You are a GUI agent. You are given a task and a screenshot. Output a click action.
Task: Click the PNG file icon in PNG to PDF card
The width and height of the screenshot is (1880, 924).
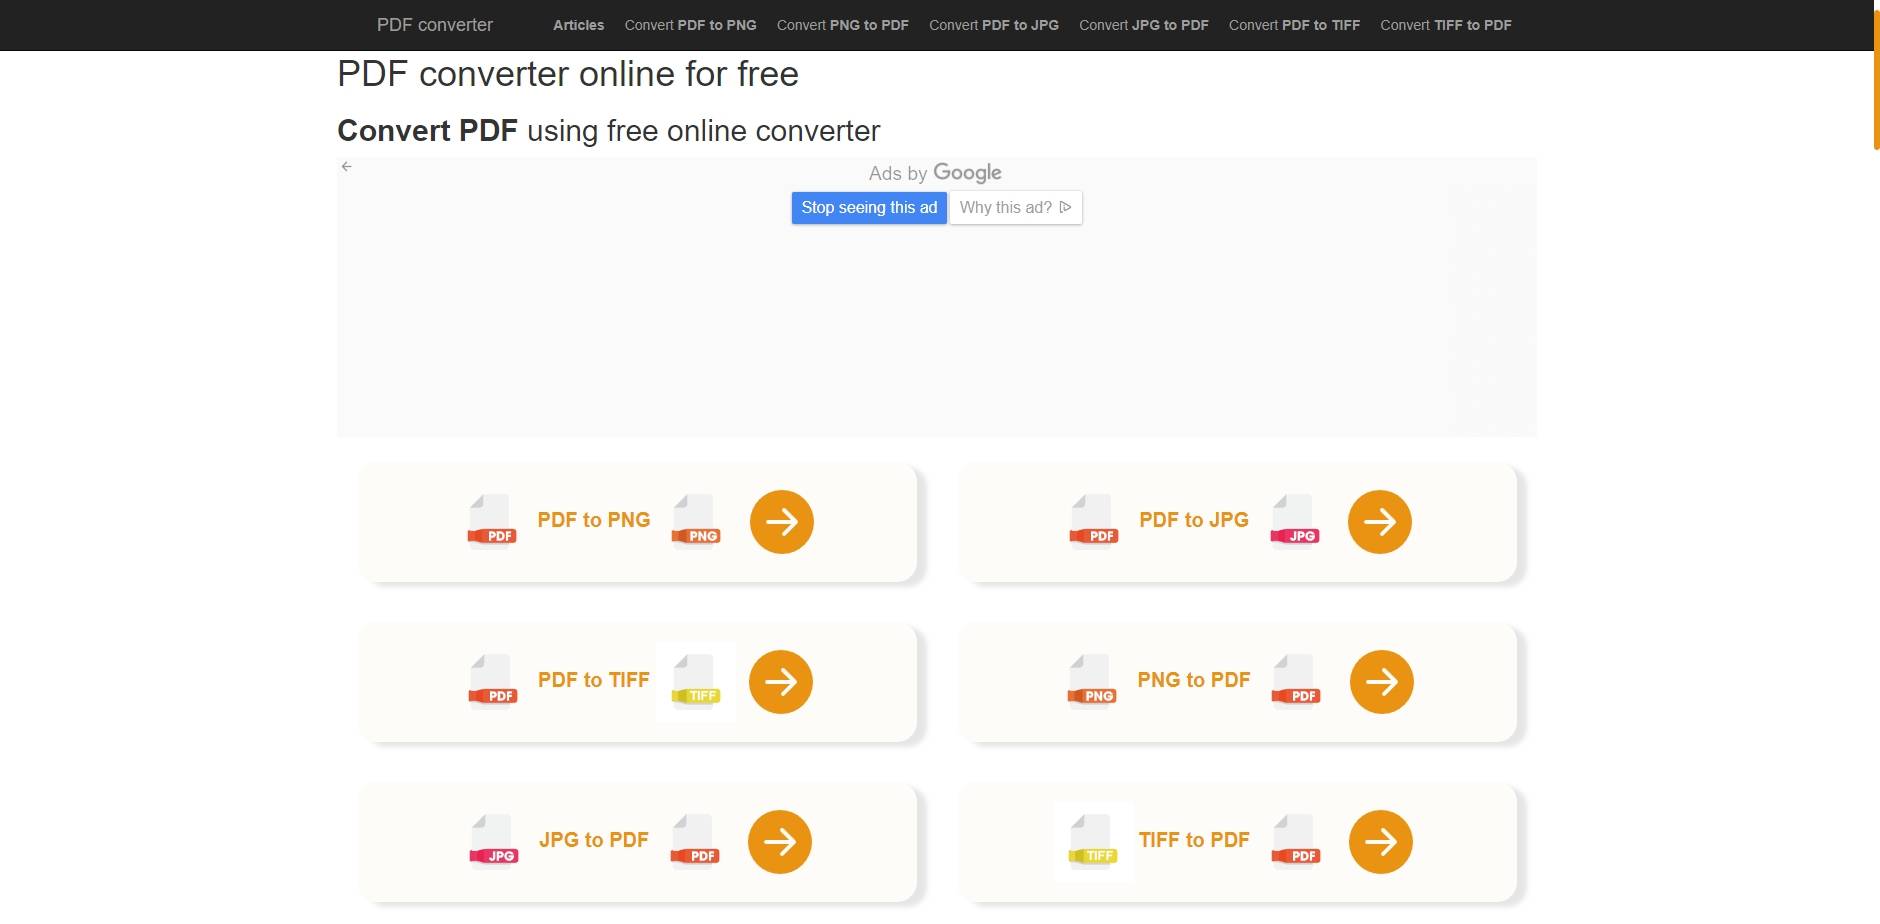[1092, 682]
